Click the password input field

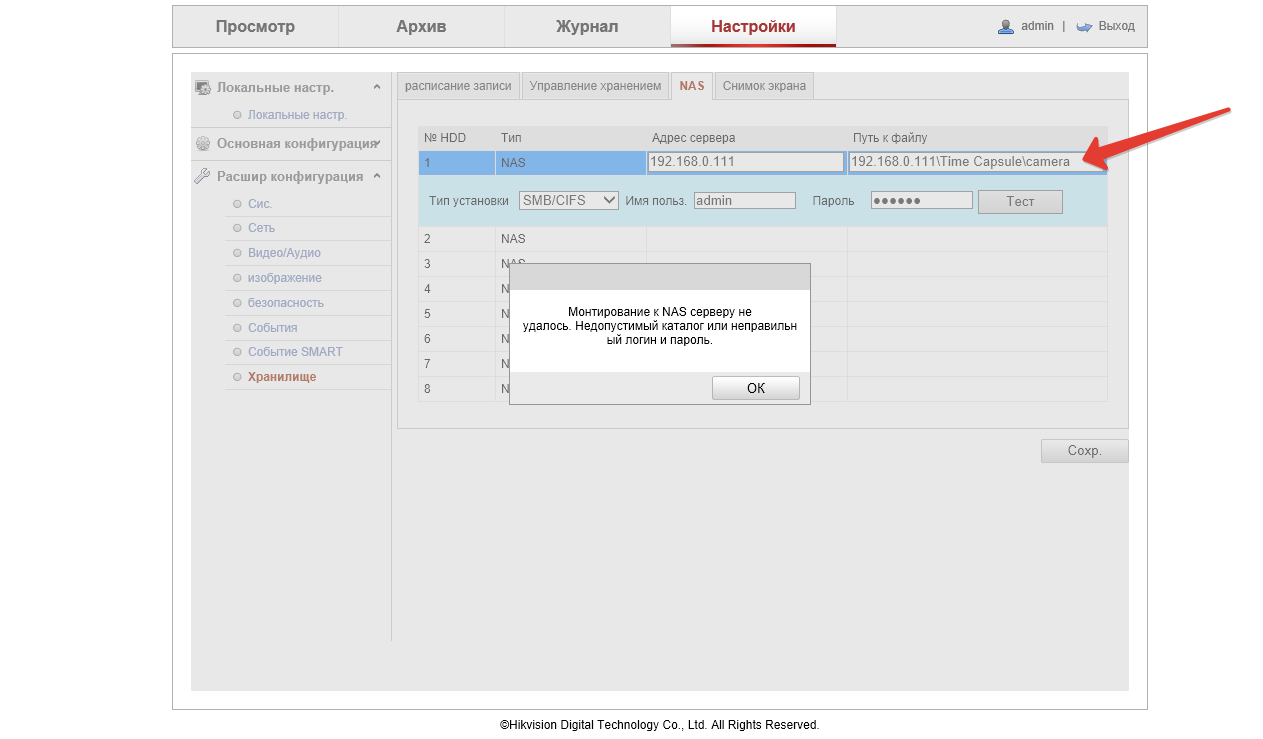click(x=921, y=201)
